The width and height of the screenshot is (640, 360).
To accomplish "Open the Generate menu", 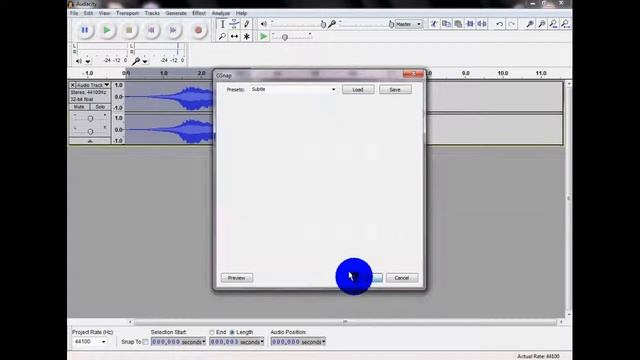I will click(x=176, y=13).
